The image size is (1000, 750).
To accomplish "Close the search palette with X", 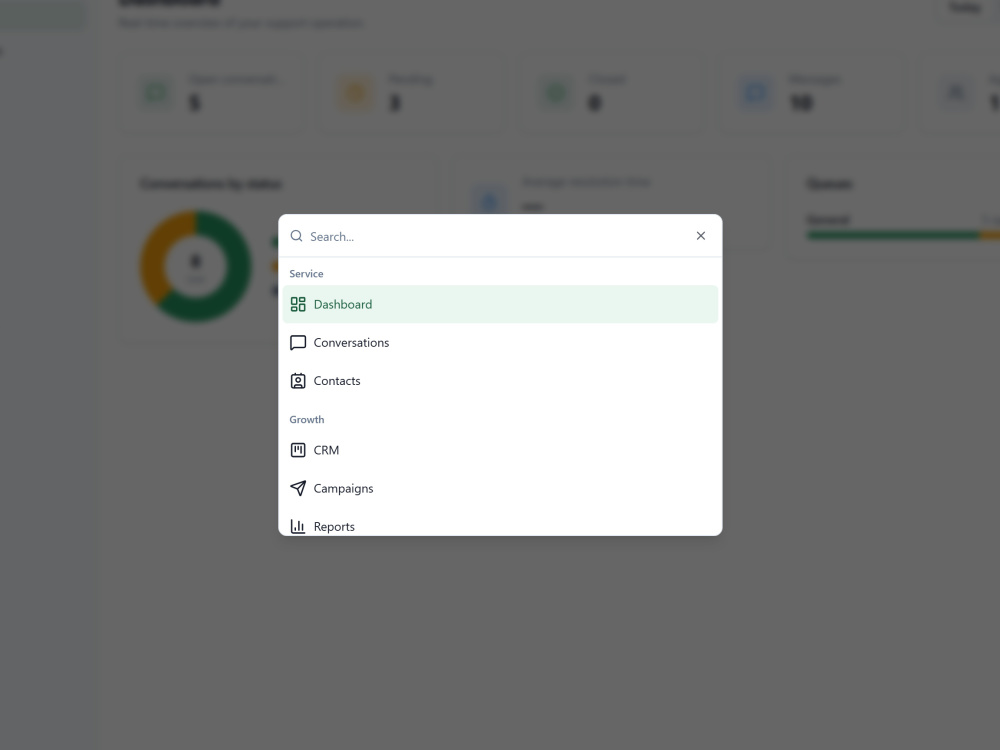I will (701, 236).
